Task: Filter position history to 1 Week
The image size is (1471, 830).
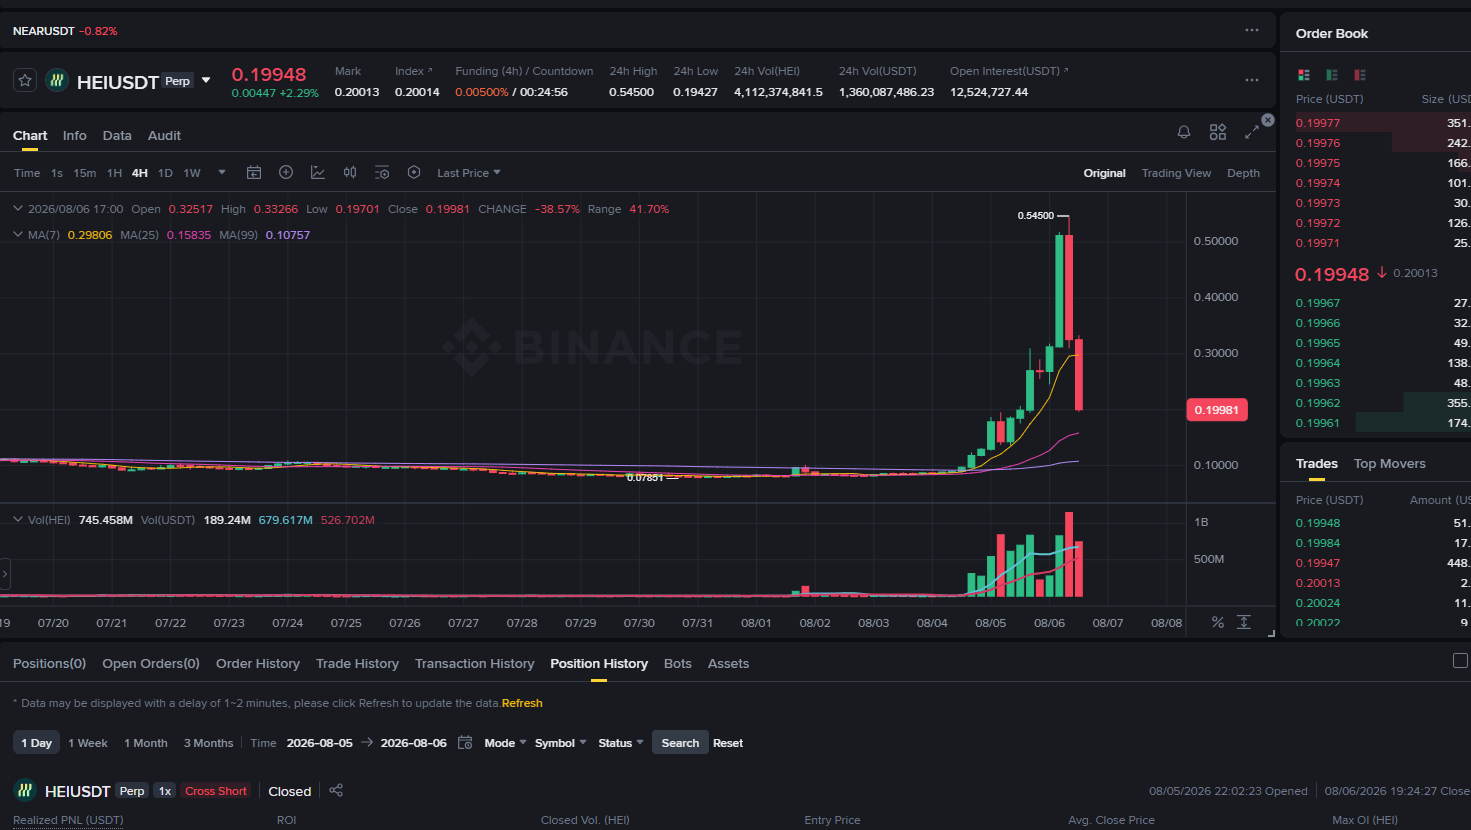Action: point(88,743)
